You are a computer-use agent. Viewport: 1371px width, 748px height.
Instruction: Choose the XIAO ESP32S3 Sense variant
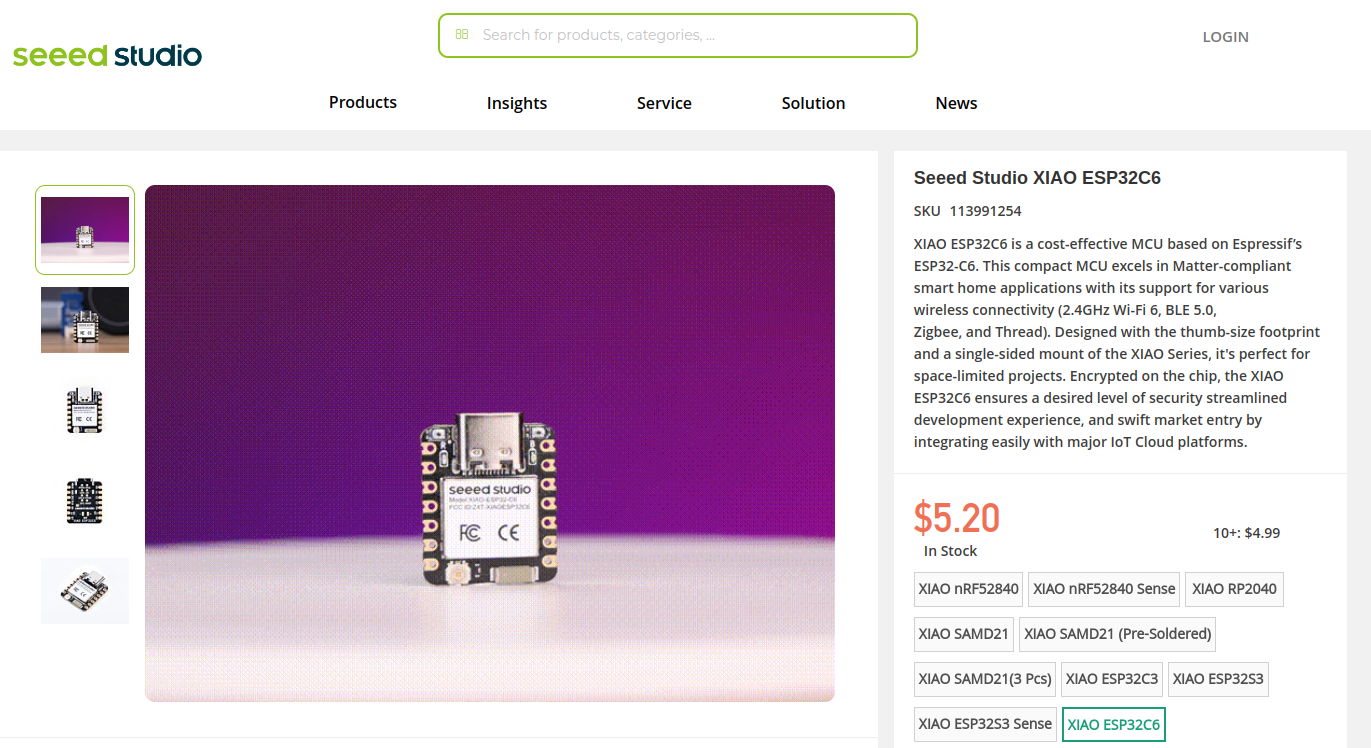(986, 724)
